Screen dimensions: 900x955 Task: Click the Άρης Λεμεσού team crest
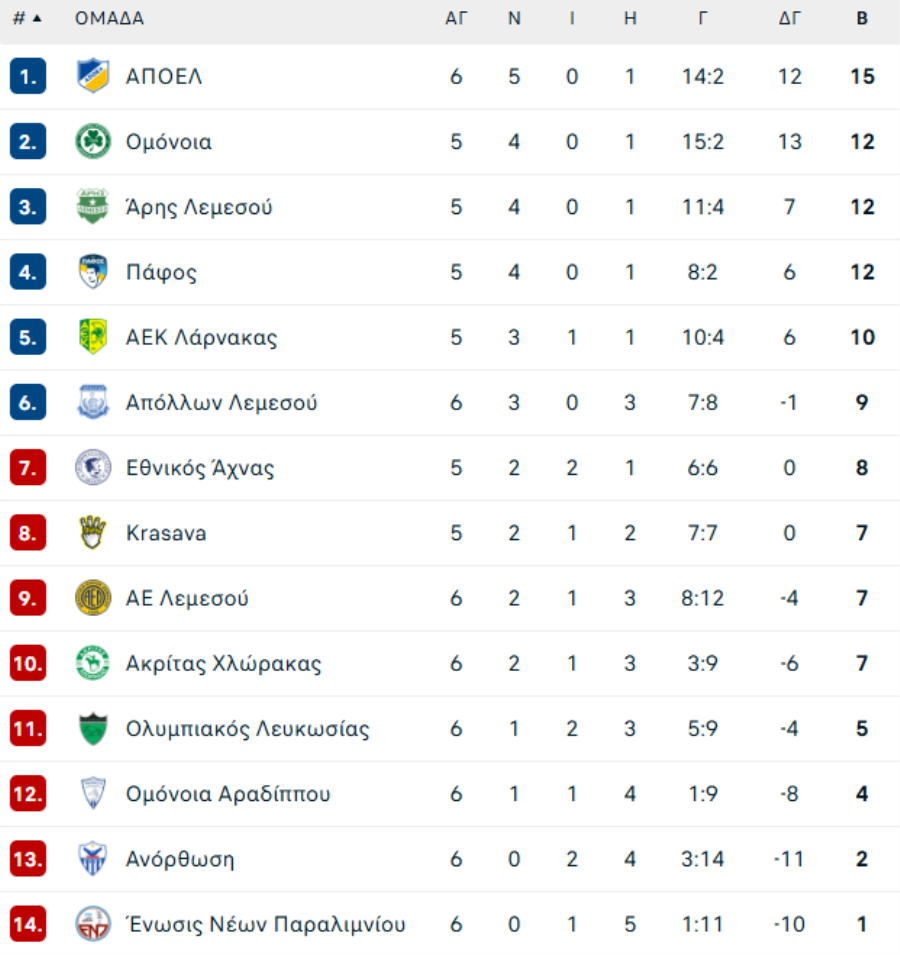[x=93, y=207]
